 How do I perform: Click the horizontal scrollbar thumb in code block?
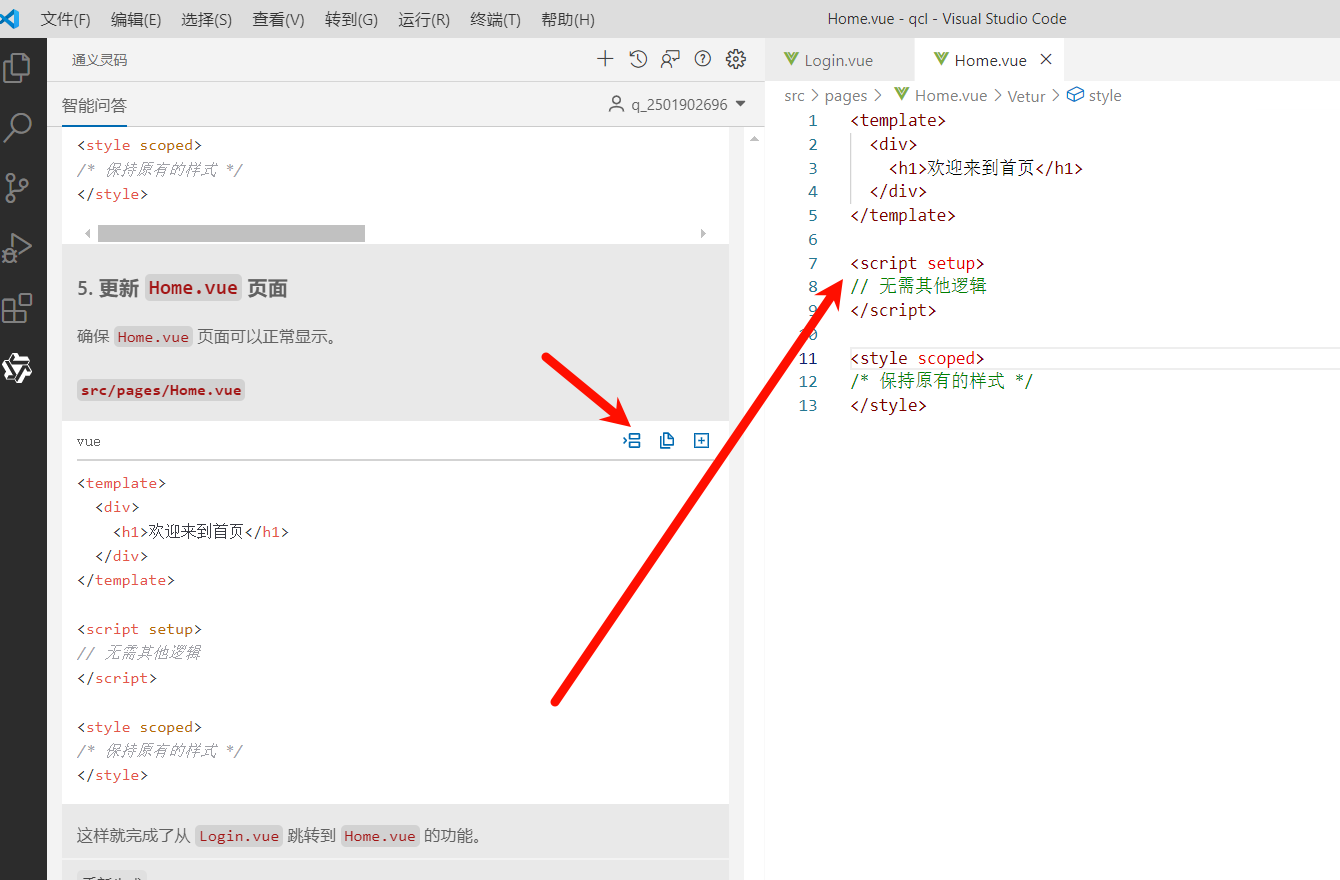231,233
